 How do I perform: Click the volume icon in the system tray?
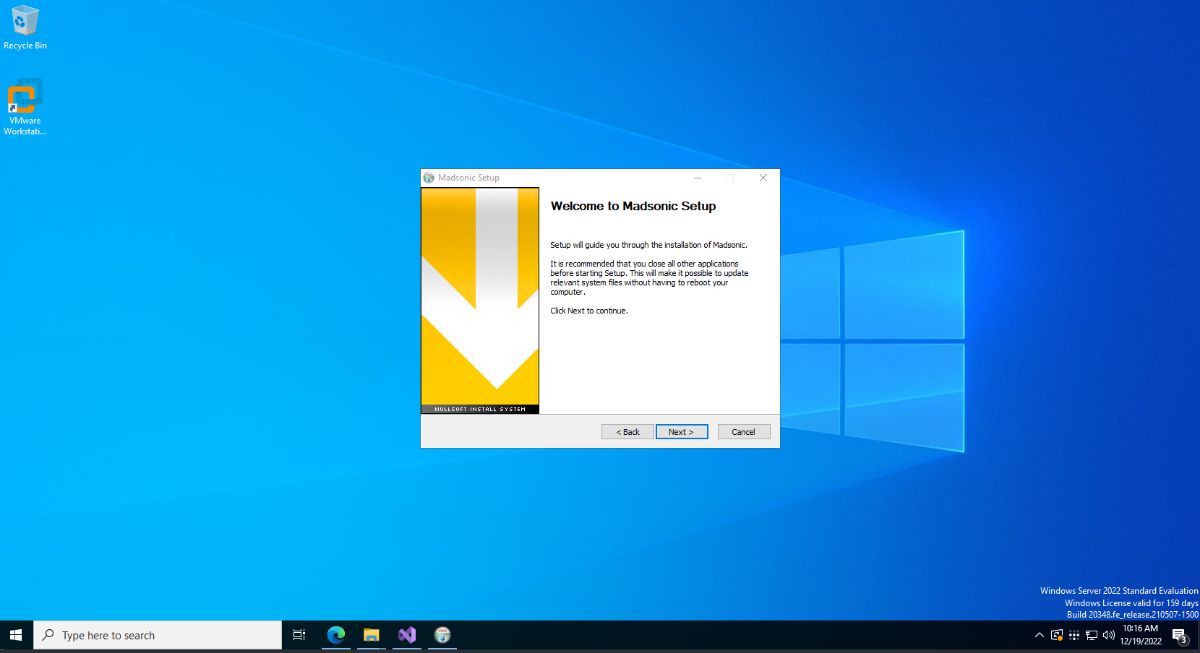pos(1108,635)
